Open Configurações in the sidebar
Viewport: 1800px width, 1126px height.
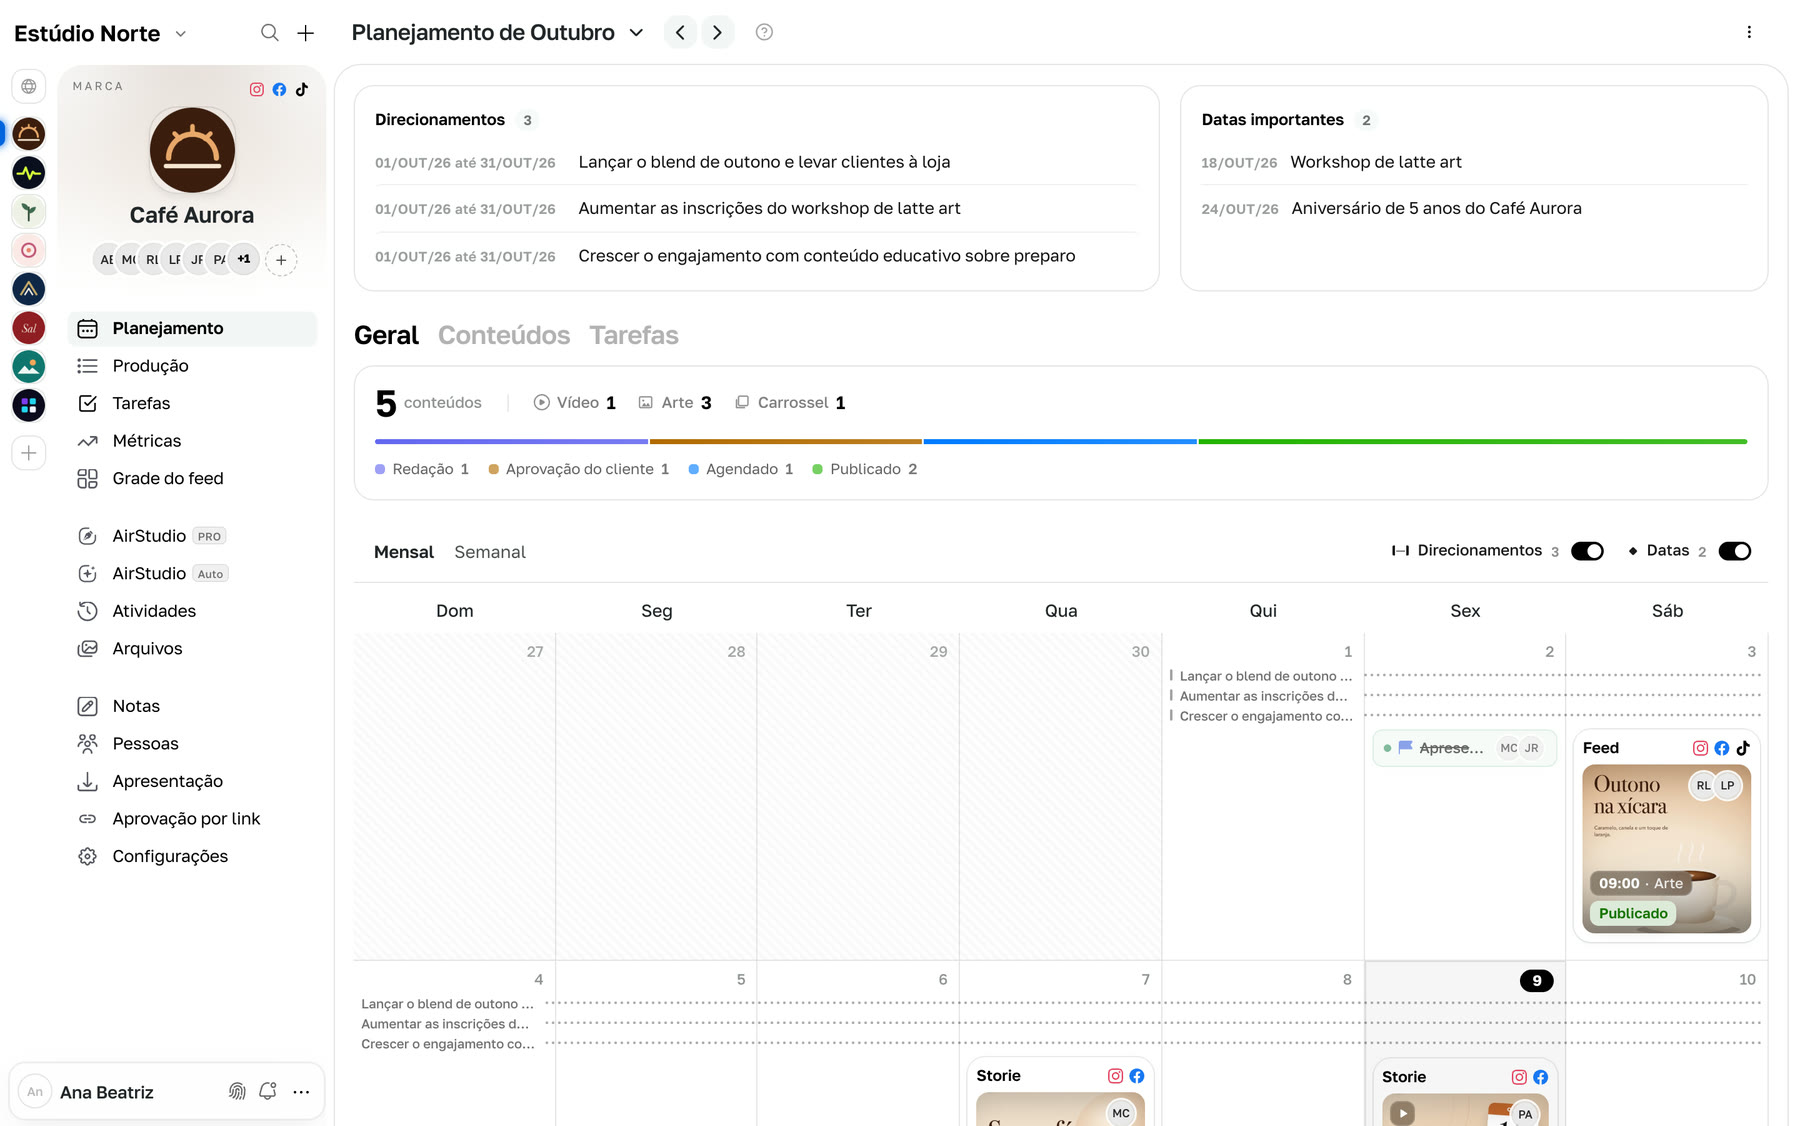pos(192,857)
